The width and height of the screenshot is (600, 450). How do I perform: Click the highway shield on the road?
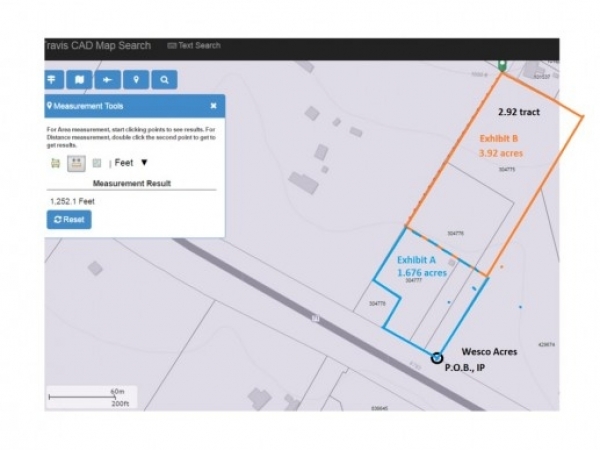click(x=315, y=318)
